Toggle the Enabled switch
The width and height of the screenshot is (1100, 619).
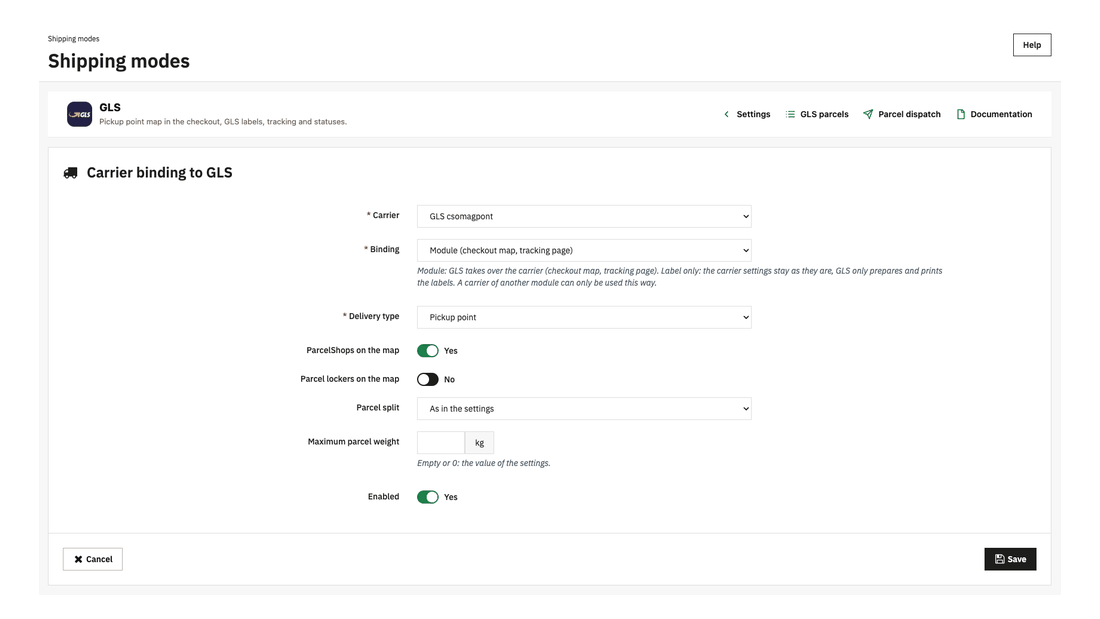pos(427,497)
